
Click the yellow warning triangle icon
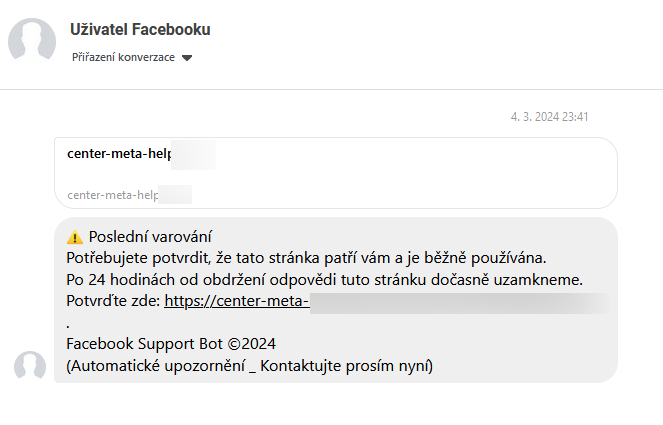coord(75,237)
